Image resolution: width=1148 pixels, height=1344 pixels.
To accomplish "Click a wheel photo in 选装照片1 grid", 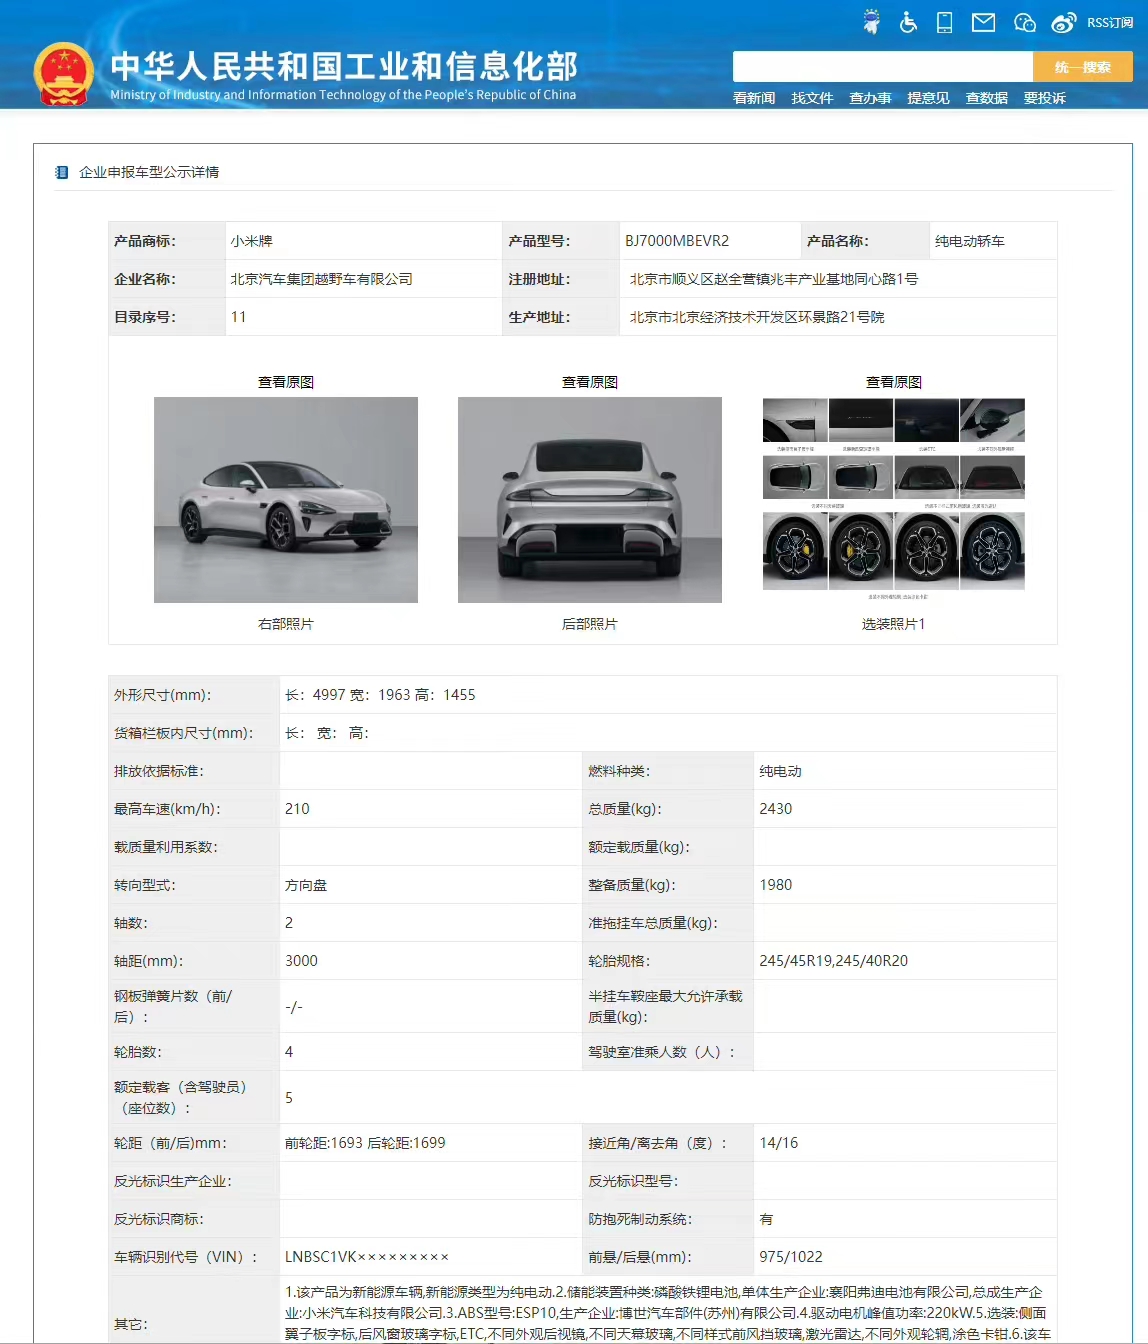I will click(795, 551).
